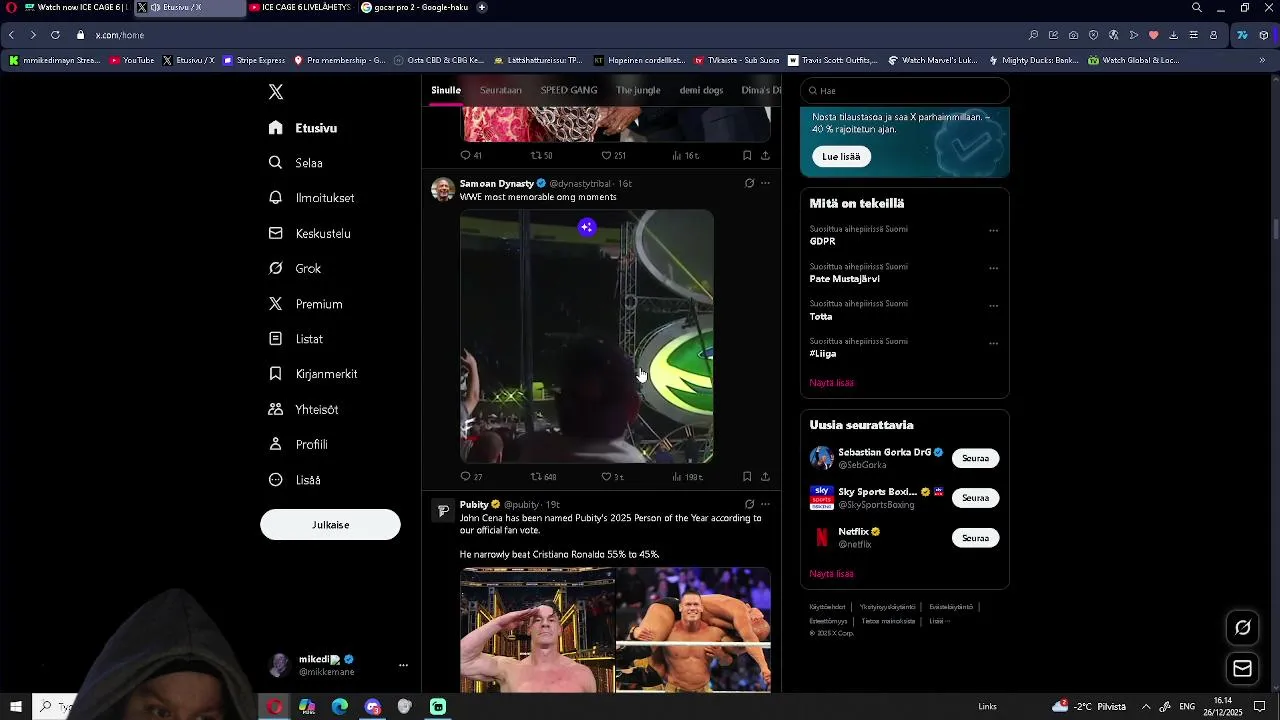The width and height of the screenshot is (1280, 720).
Task: Follow Sky Sports Boxing
Action: pyautogui.click(x=975, y=498)
